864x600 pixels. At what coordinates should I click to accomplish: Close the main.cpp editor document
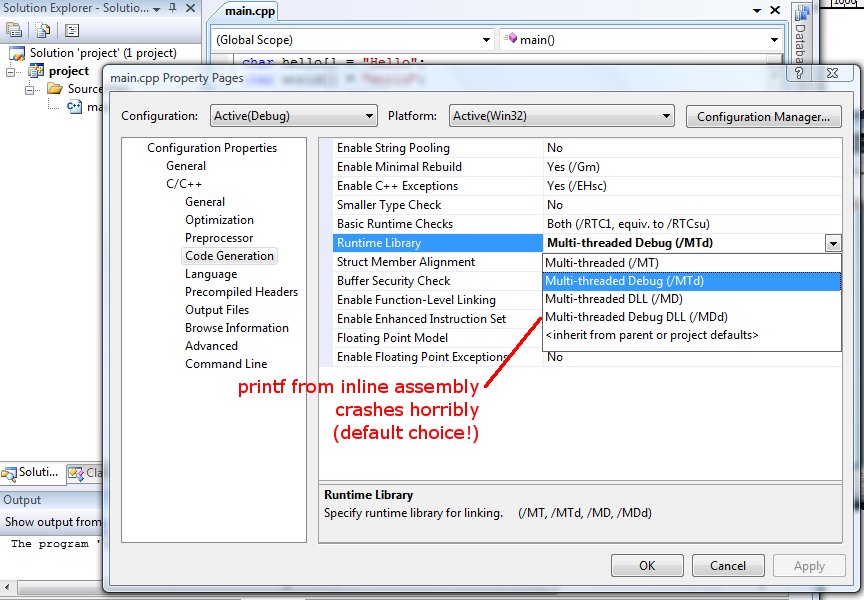(x=775, y=10)
